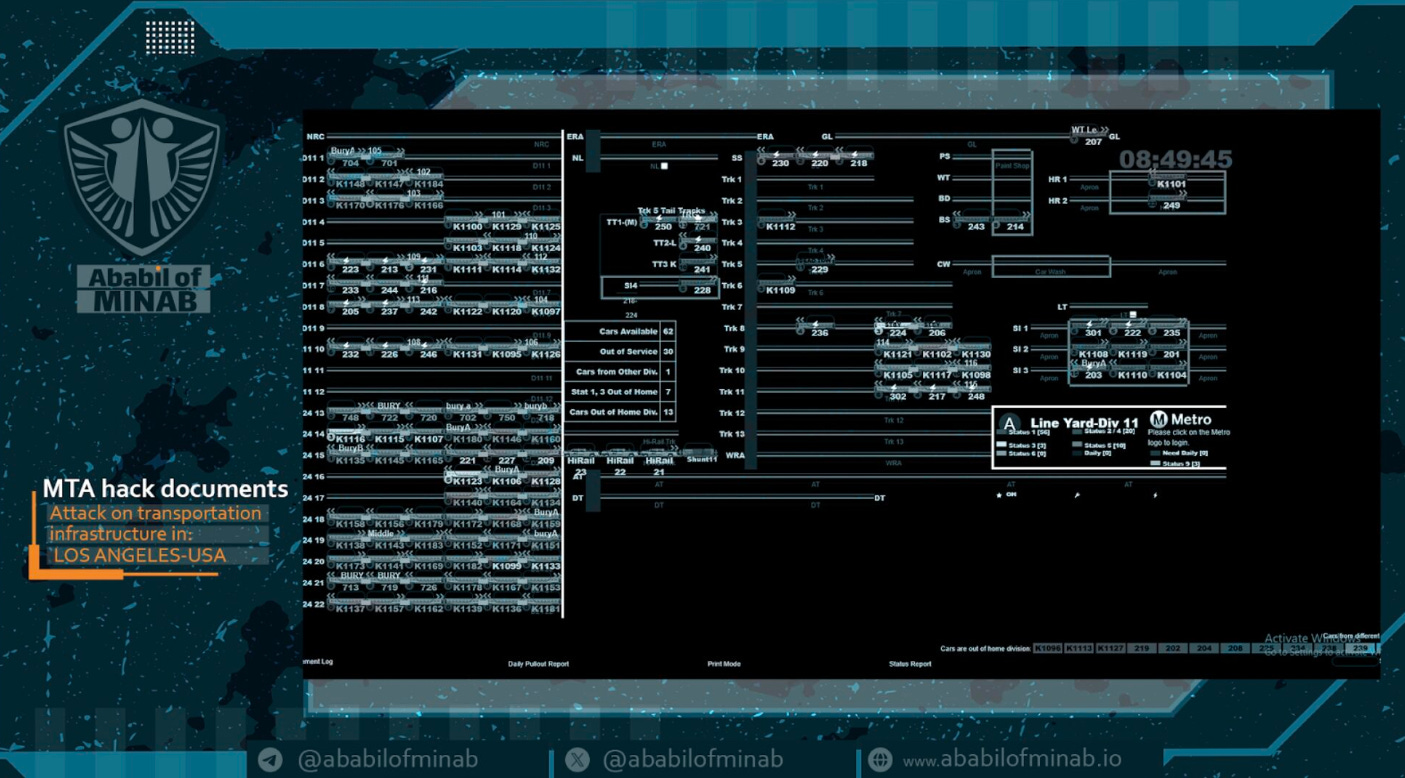Image resolution: width=1405 pixels, height=778 pixels.
Task: Click the Status 3 [3] legend swatch
Action: pos(1003,443)
